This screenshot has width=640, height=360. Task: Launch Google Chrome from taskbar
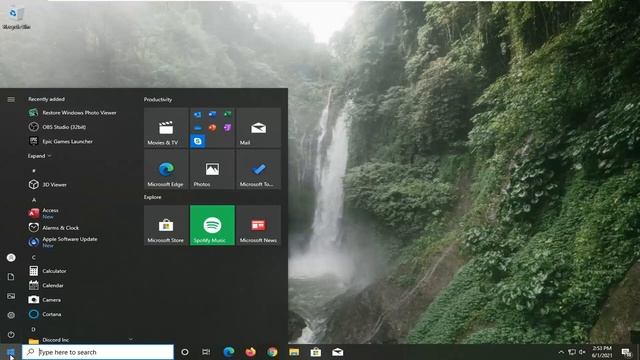272,352
